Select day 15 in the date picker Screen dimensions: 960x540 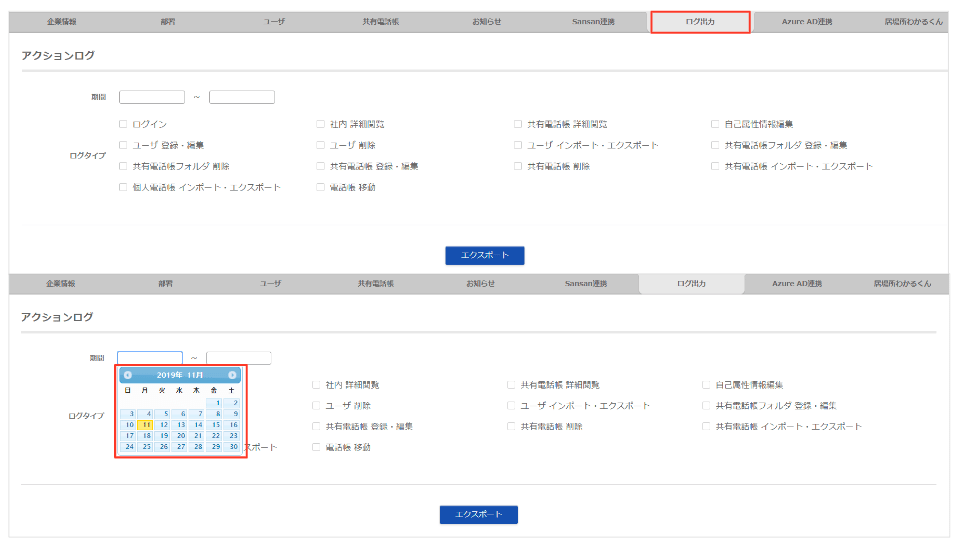[x=214, y=425]
